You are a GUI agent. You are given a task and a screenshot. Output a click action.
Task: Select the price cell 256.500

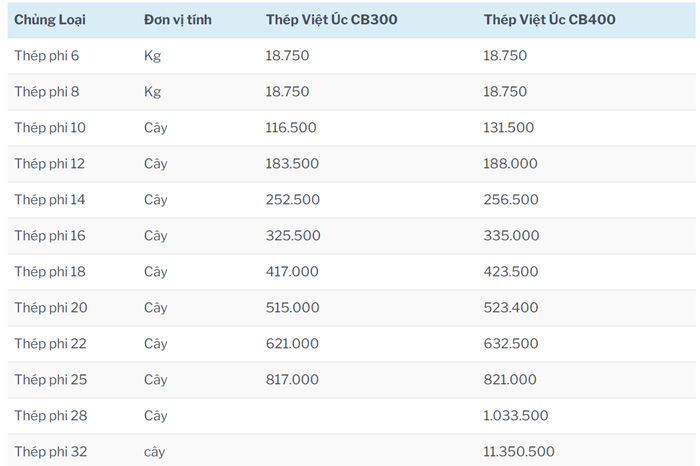pyautogui.click(x=511, y=200)
